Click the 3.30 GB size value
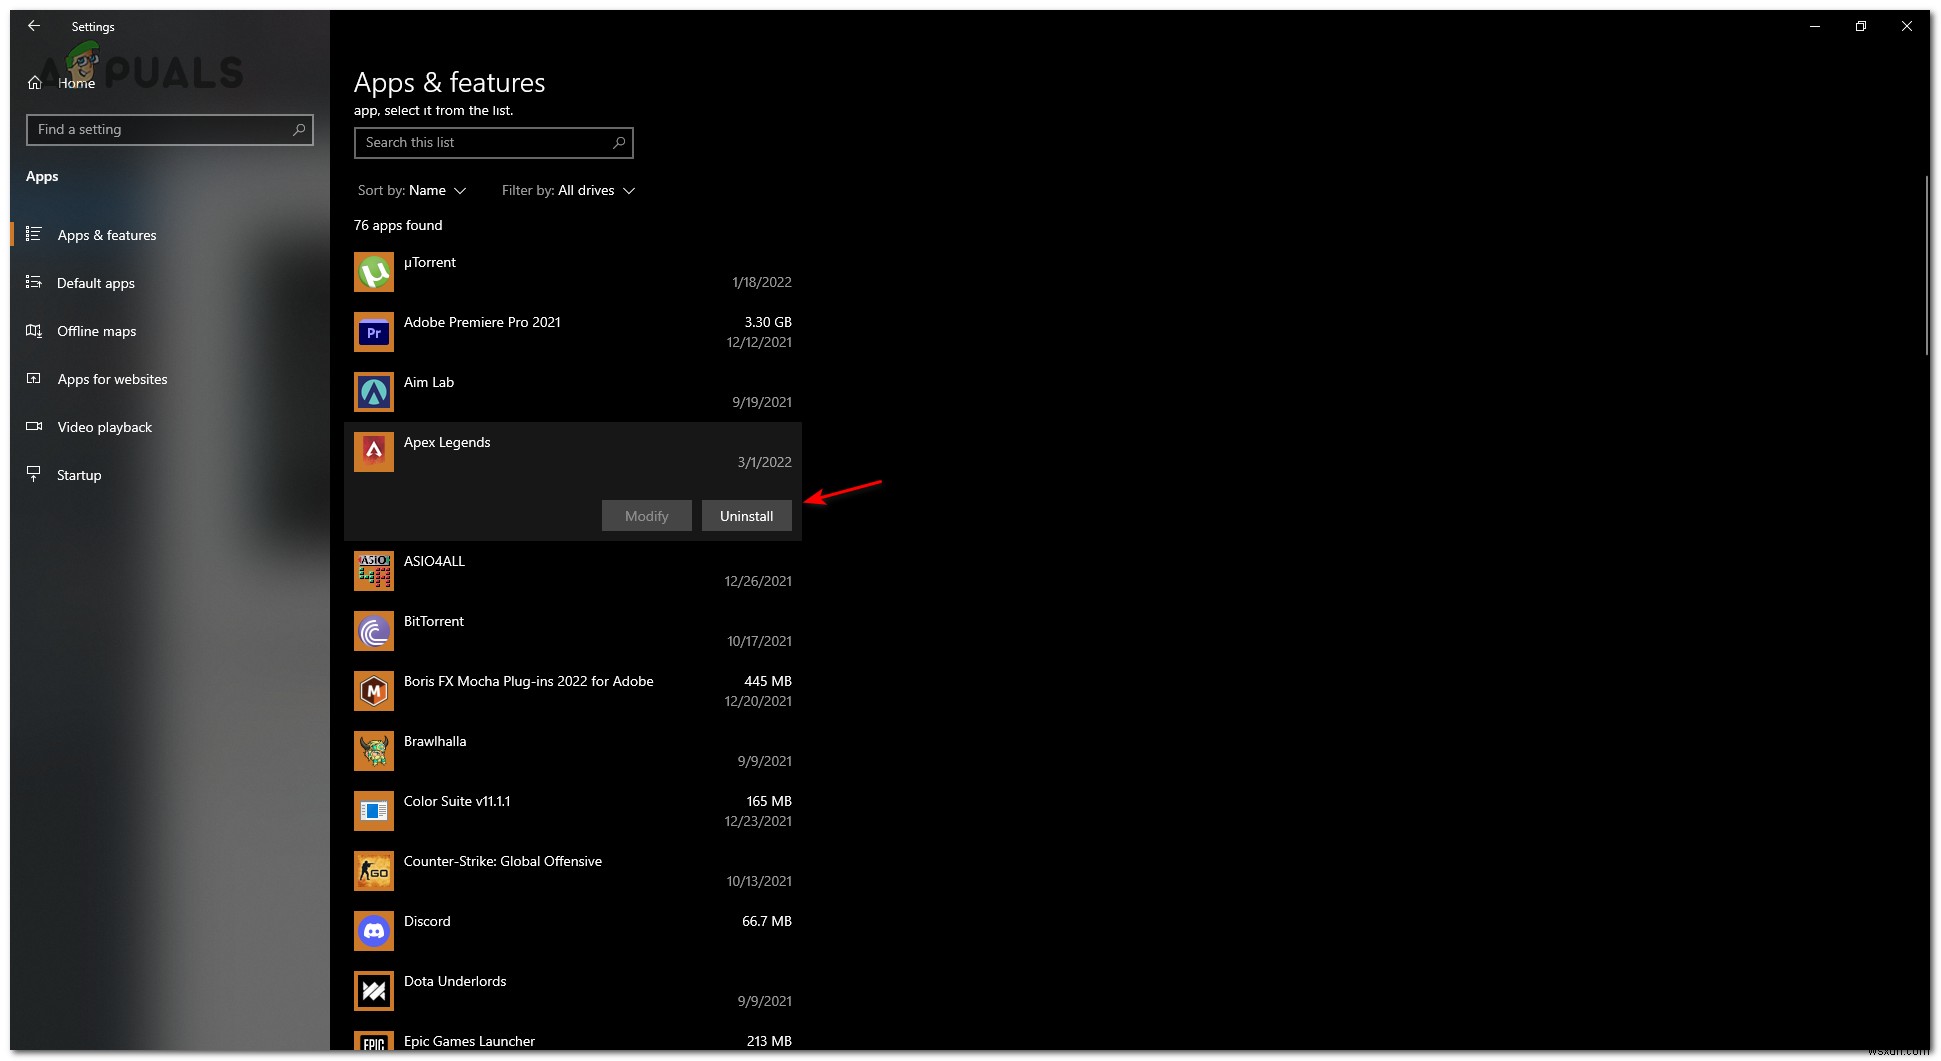1941x1061 pixels. coord(768,322)
